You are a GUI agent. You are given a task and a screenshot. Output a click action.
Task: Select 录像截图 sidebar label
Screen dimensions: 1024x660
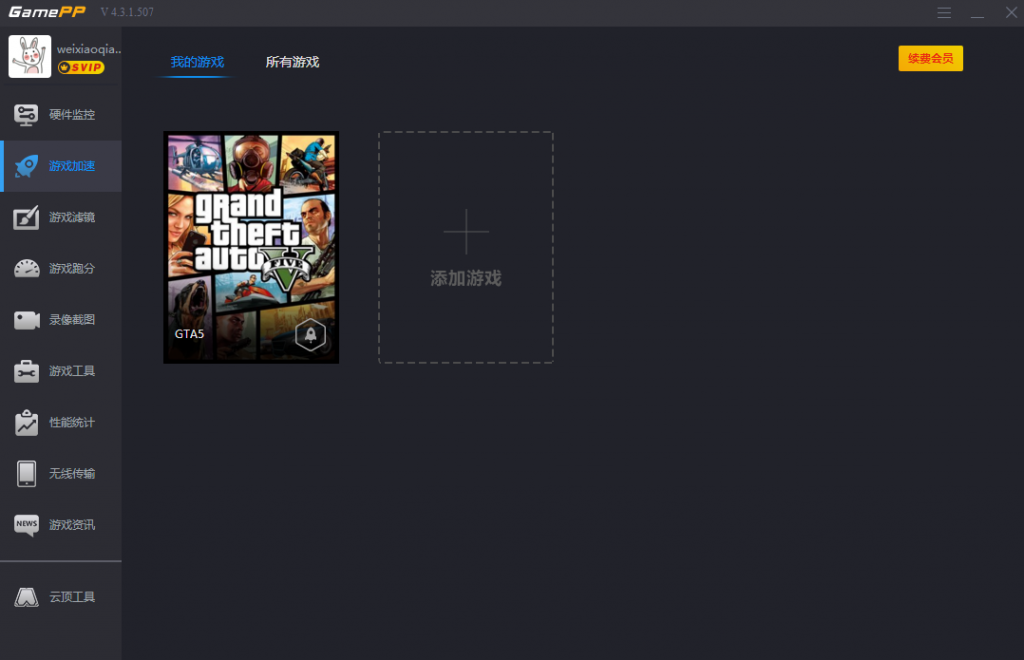[x=72, y=320]
